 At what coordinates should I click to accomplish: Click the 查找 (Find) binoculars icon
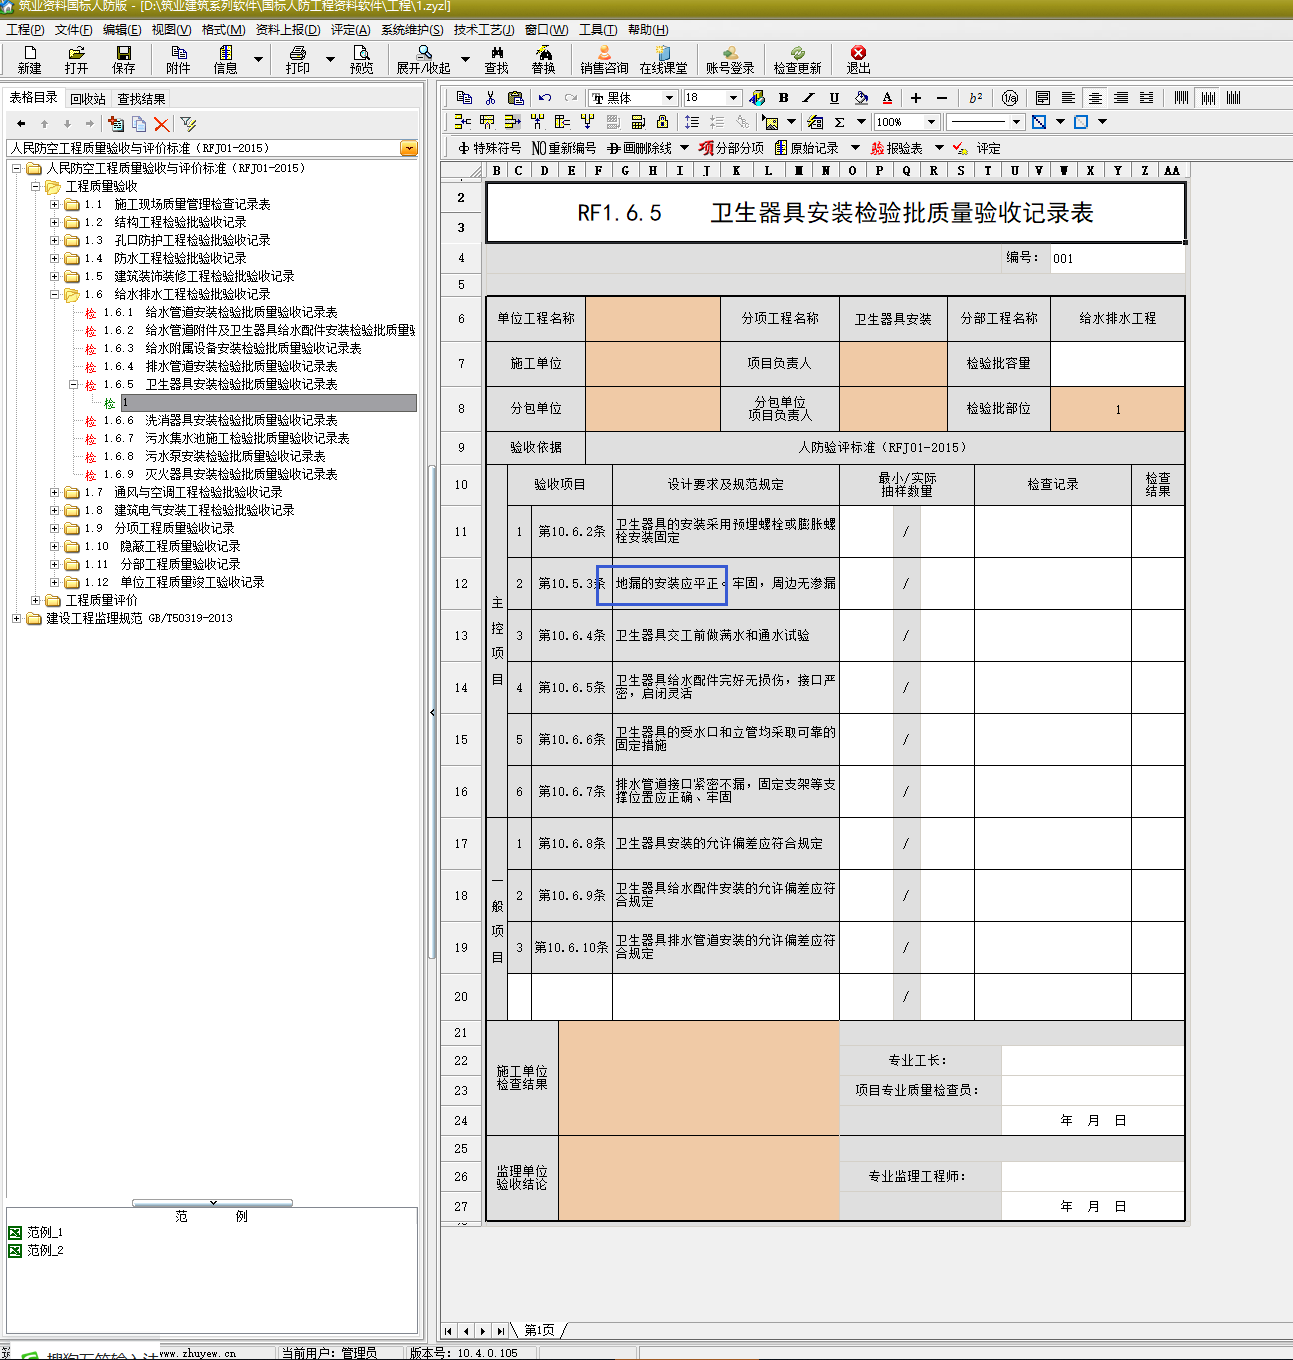[497, 60]
